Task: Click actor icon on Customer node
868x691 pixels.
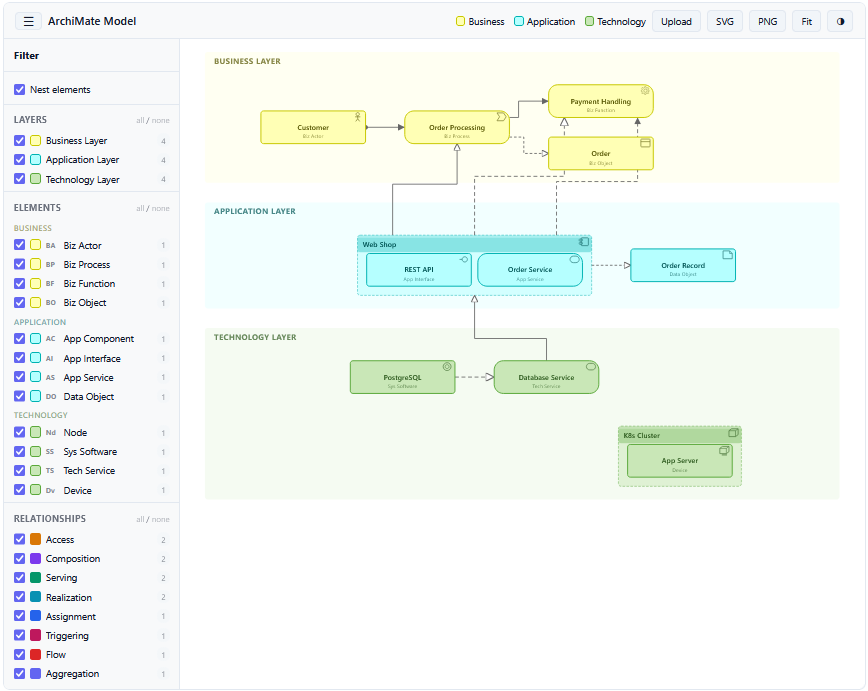Action: (358, 117)
